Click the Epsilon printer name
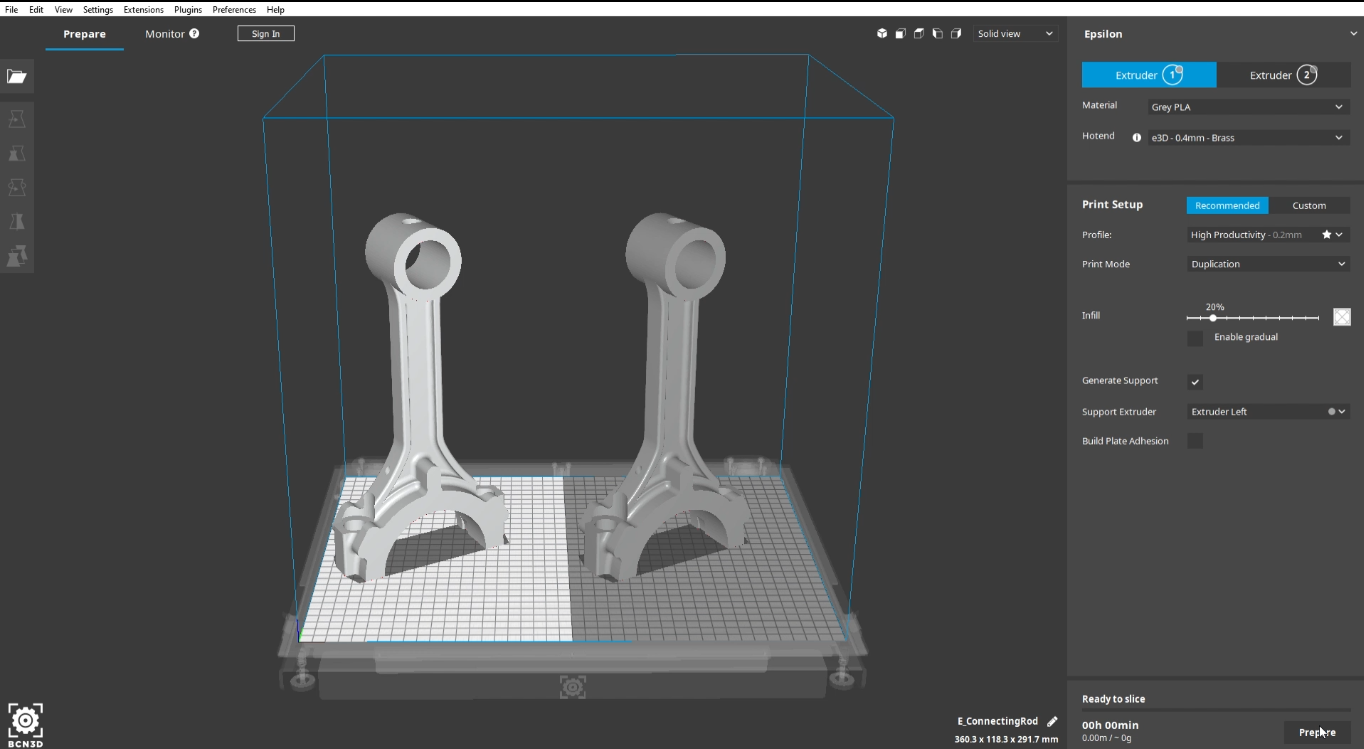 tap(1103, 34)
